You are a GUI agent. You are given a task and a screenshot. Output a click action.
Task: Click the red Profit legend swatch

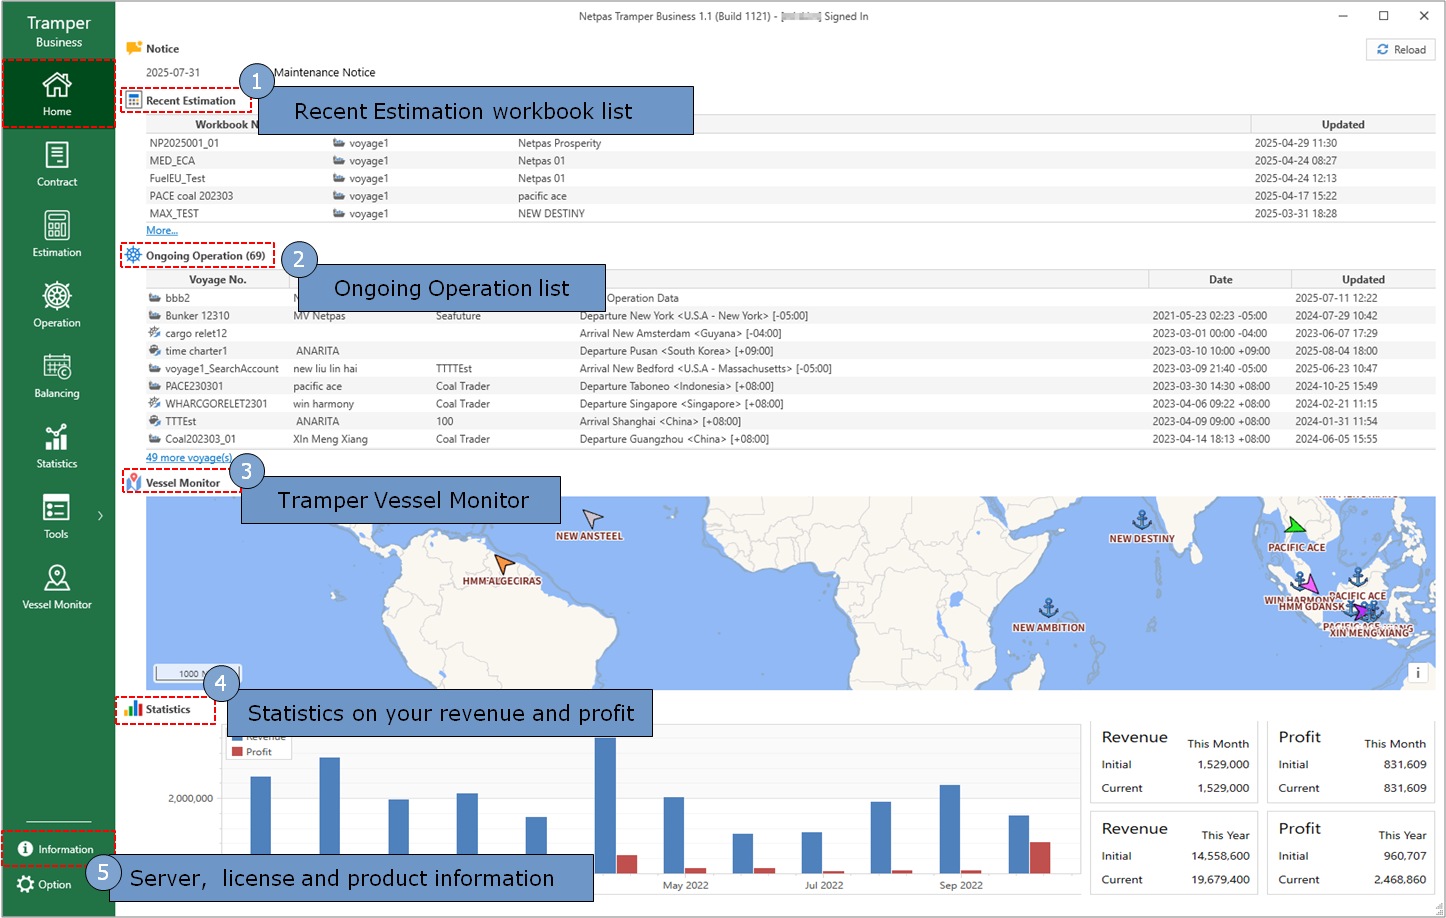(x=238, y=752)
